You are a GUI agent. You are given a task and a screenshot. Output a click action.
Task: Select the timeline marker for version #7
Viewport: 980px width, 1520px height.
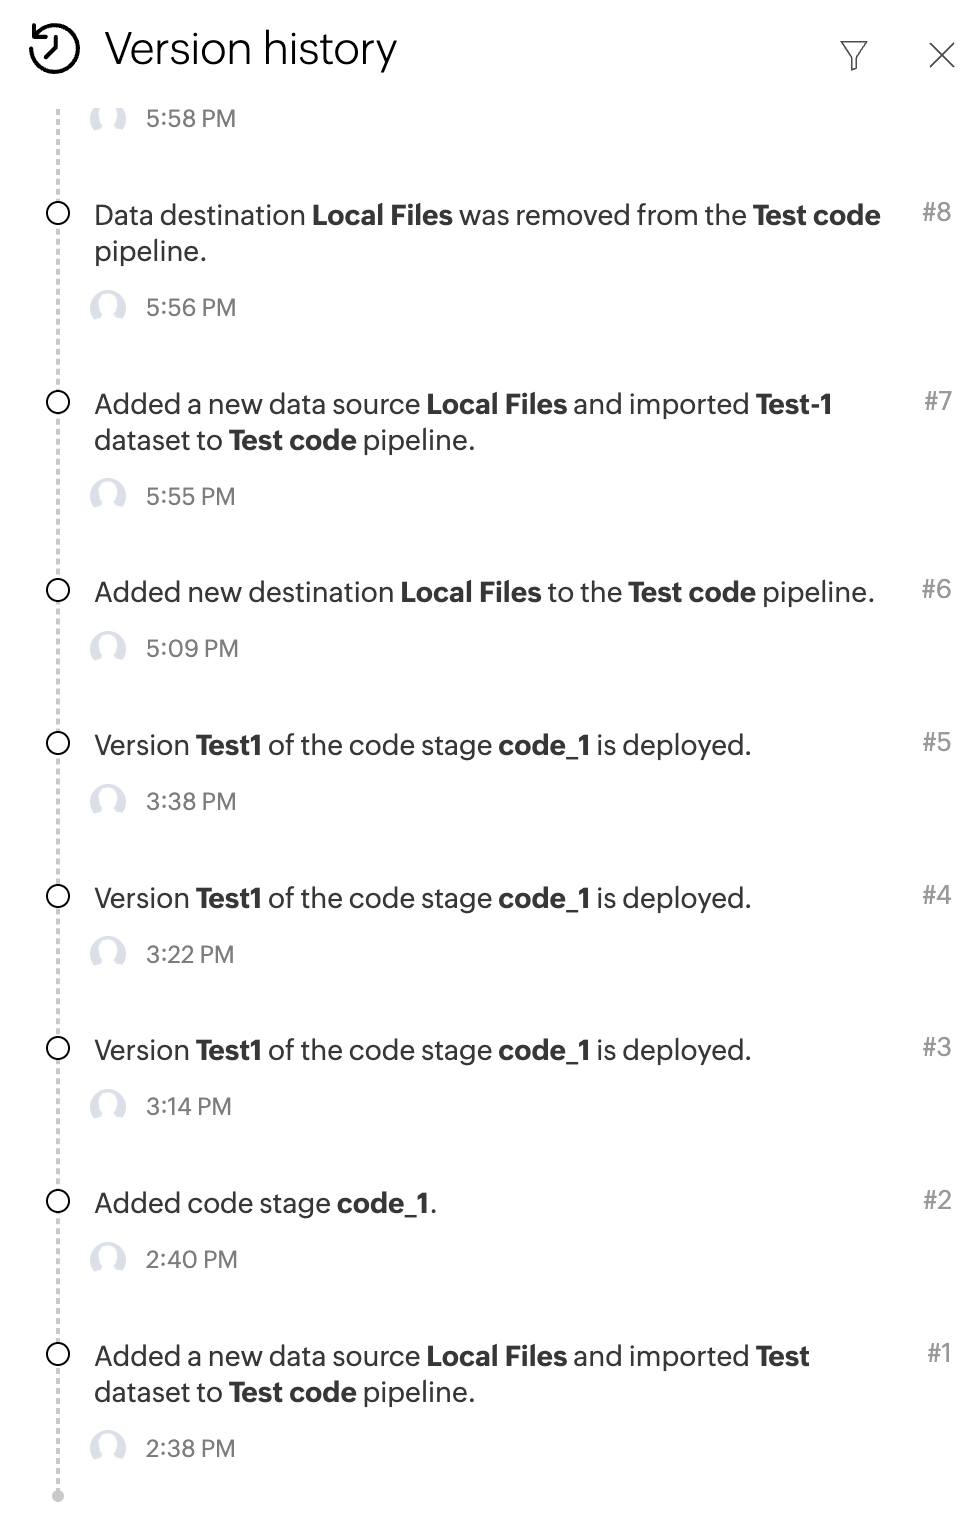[58, 402]
